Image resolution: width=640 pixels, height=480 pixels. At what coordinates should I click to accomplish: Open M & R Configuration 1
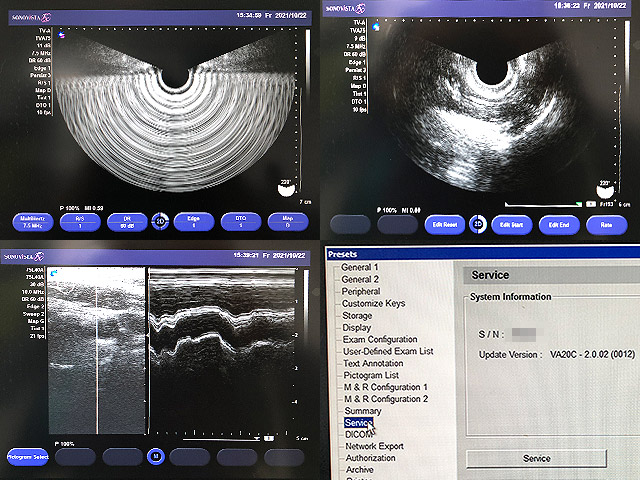point(386,387)
